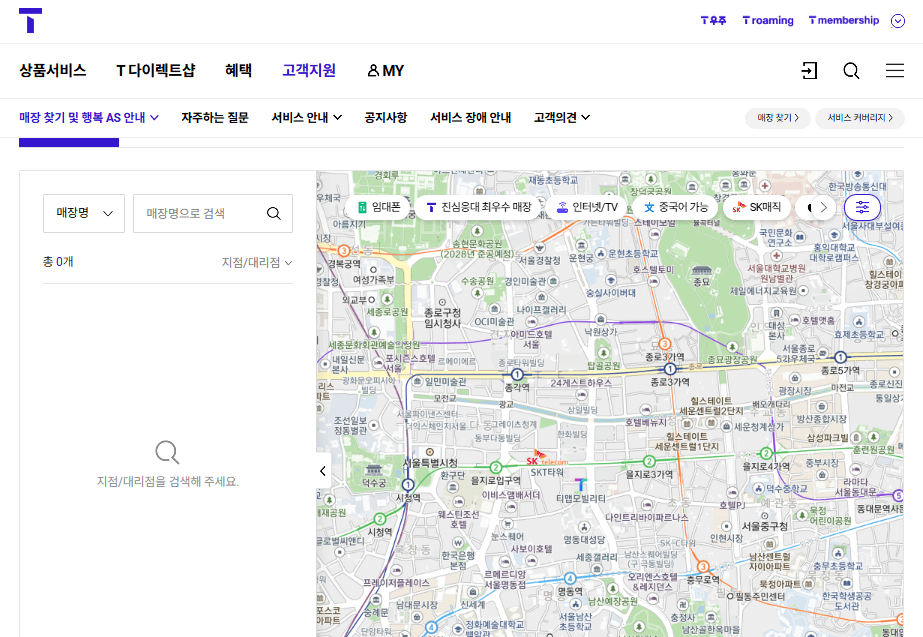The image size is (923, 637).
Task: Click the 종각역 line 1 station marker
Action: point(517,374)
